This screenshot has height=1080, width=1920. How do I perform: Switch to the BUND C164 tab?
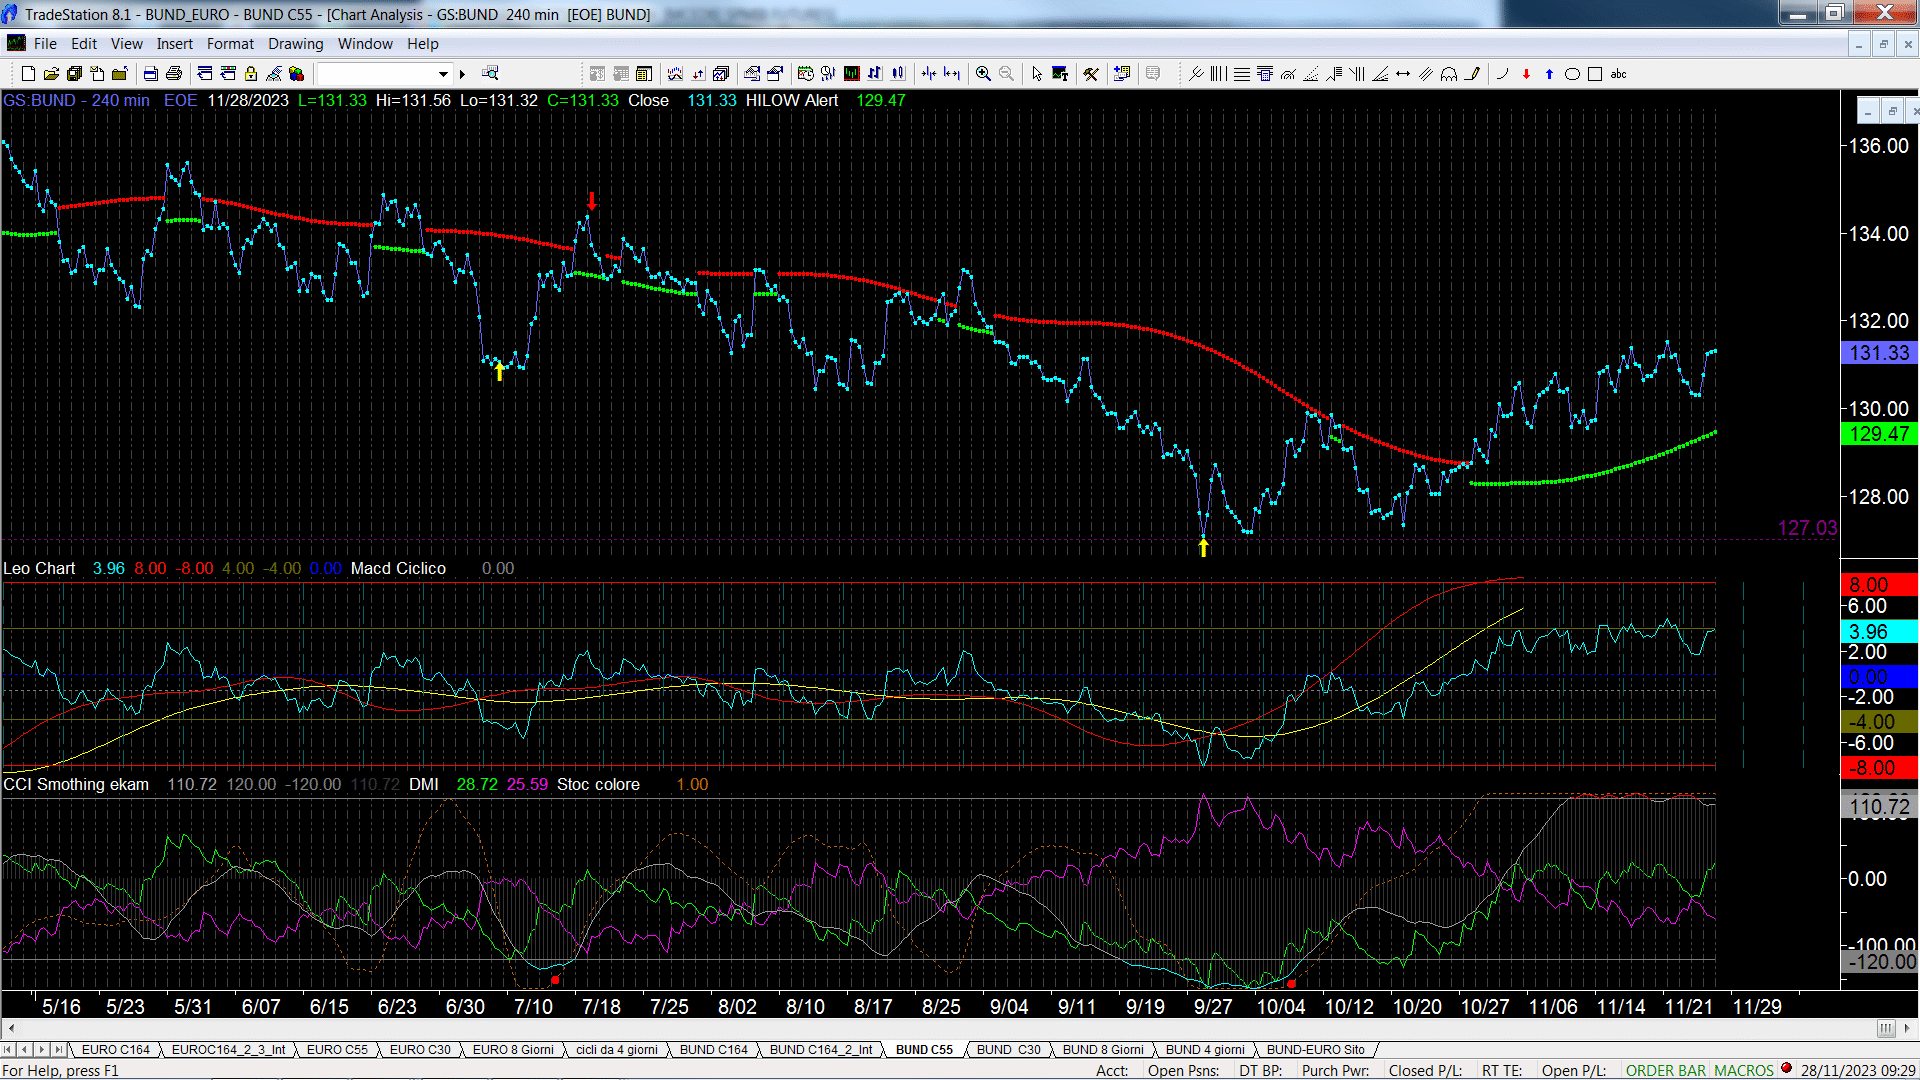click(714, 1050)
